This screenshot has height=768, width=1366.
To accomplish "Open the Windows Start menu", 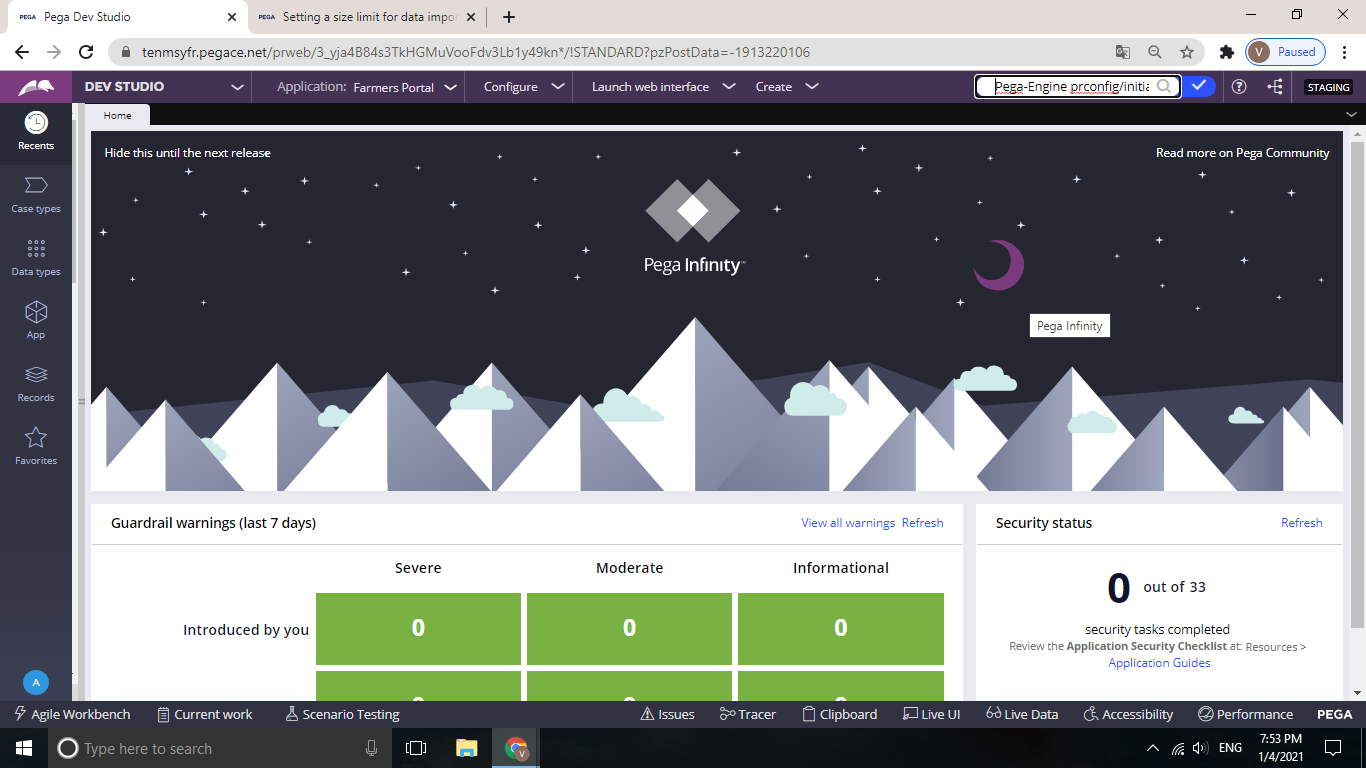I will [x=24, y=748].
